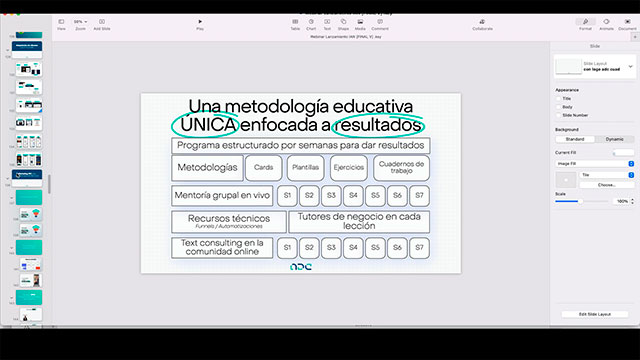Select S1 box in Mentoría grupal row
This screenshot has width=640, height=360.
(287, 196)
